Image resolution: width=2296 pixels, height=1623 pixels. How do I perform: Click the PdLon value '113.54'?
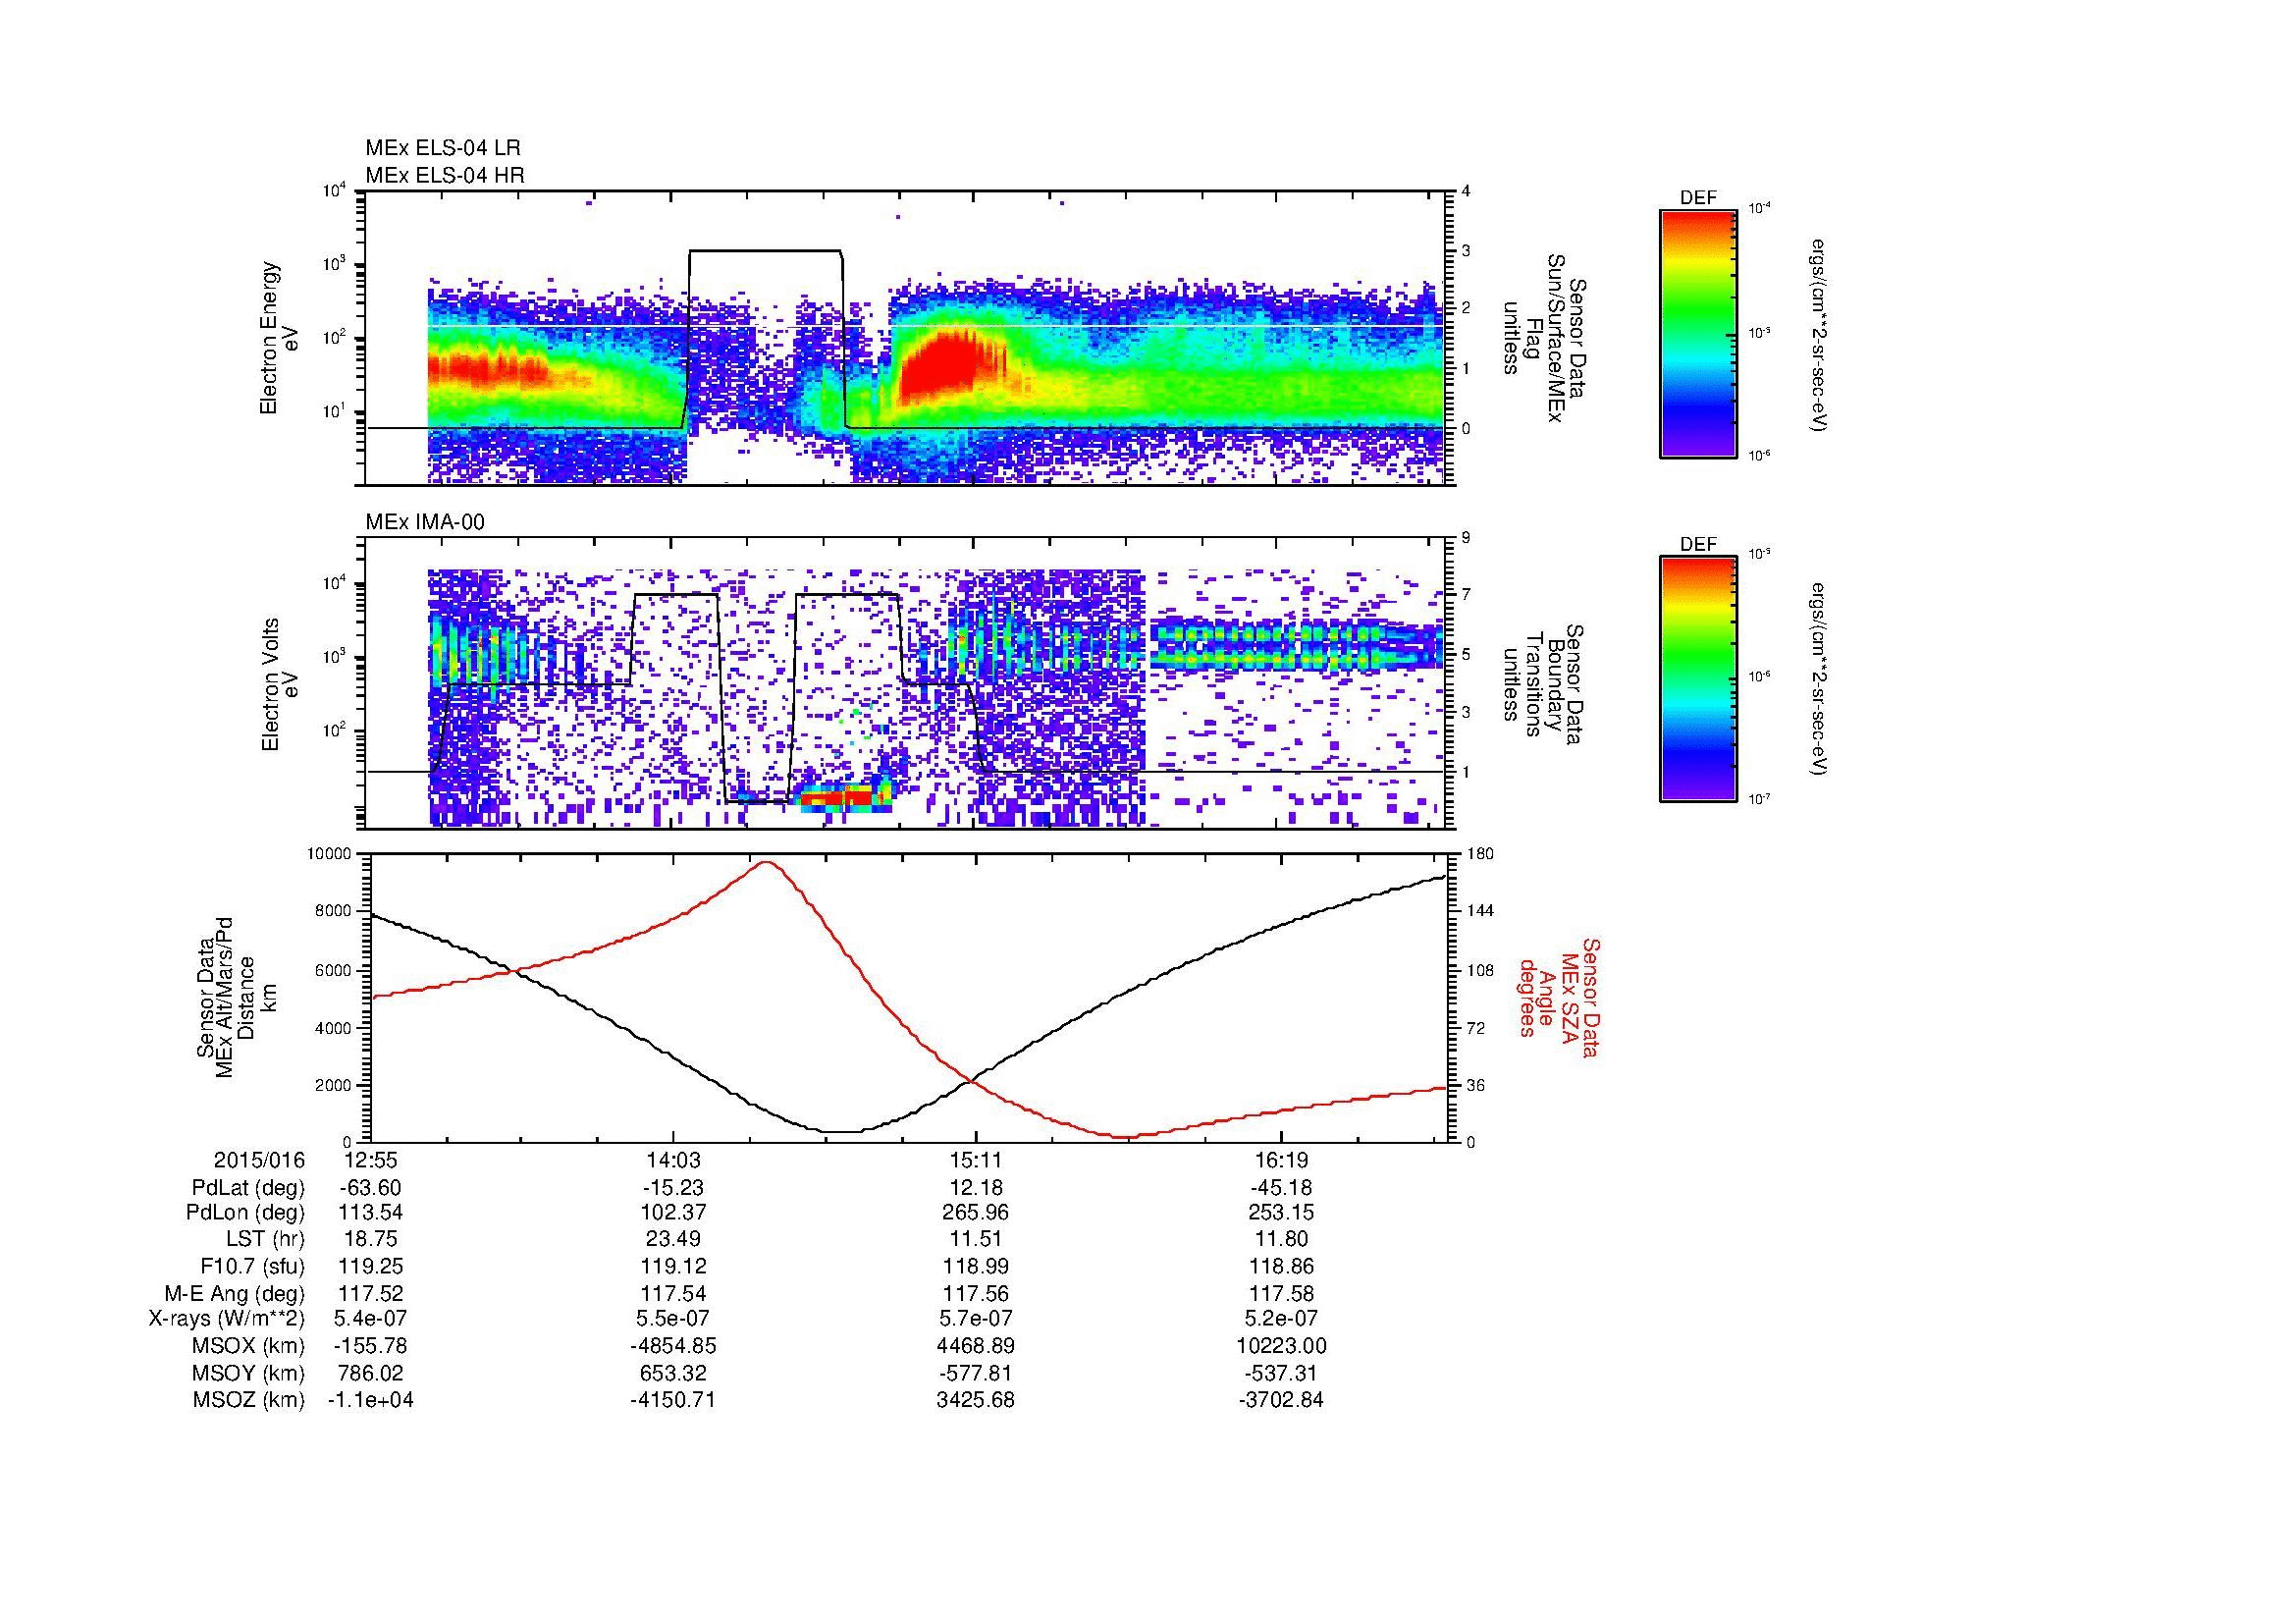coord(370,1213)
